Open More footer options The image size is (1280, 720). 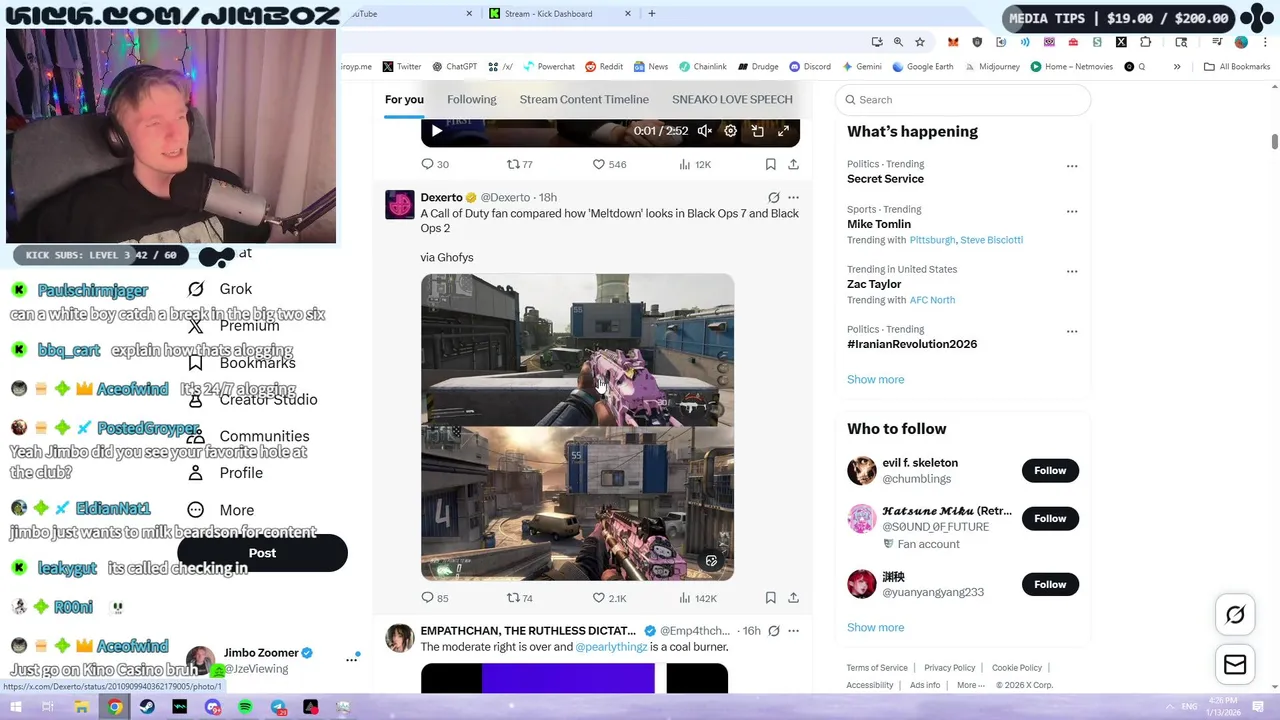(970, 685)
